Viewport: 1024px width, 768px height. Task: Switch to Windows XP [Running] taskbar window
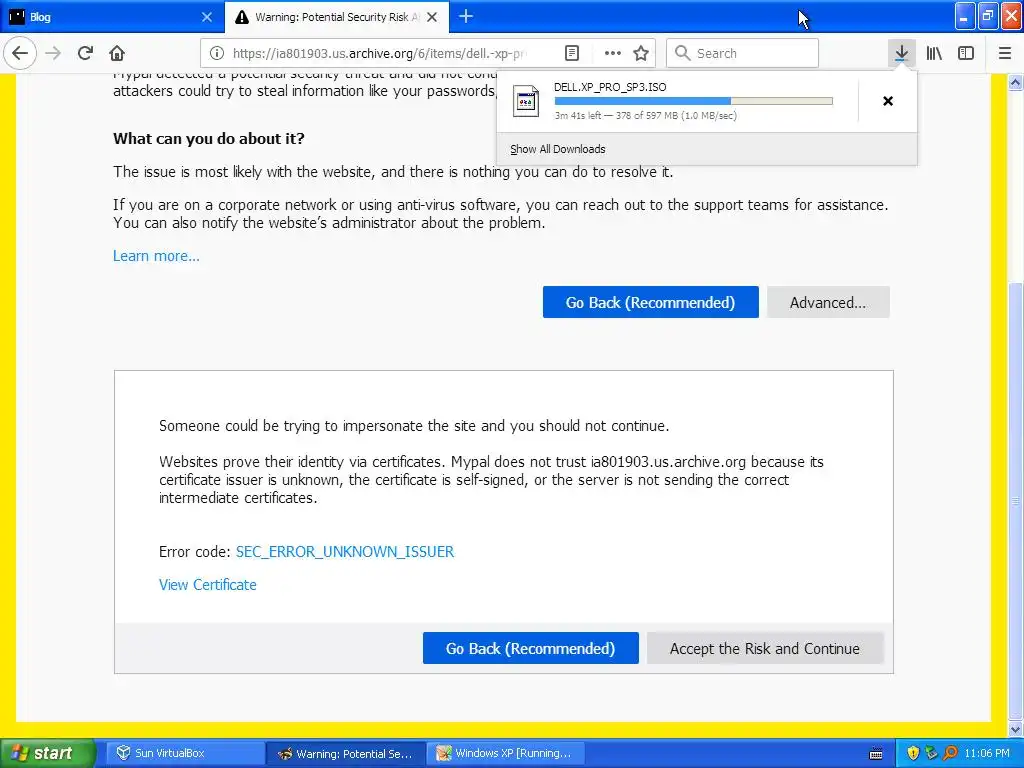pos(505,753)
